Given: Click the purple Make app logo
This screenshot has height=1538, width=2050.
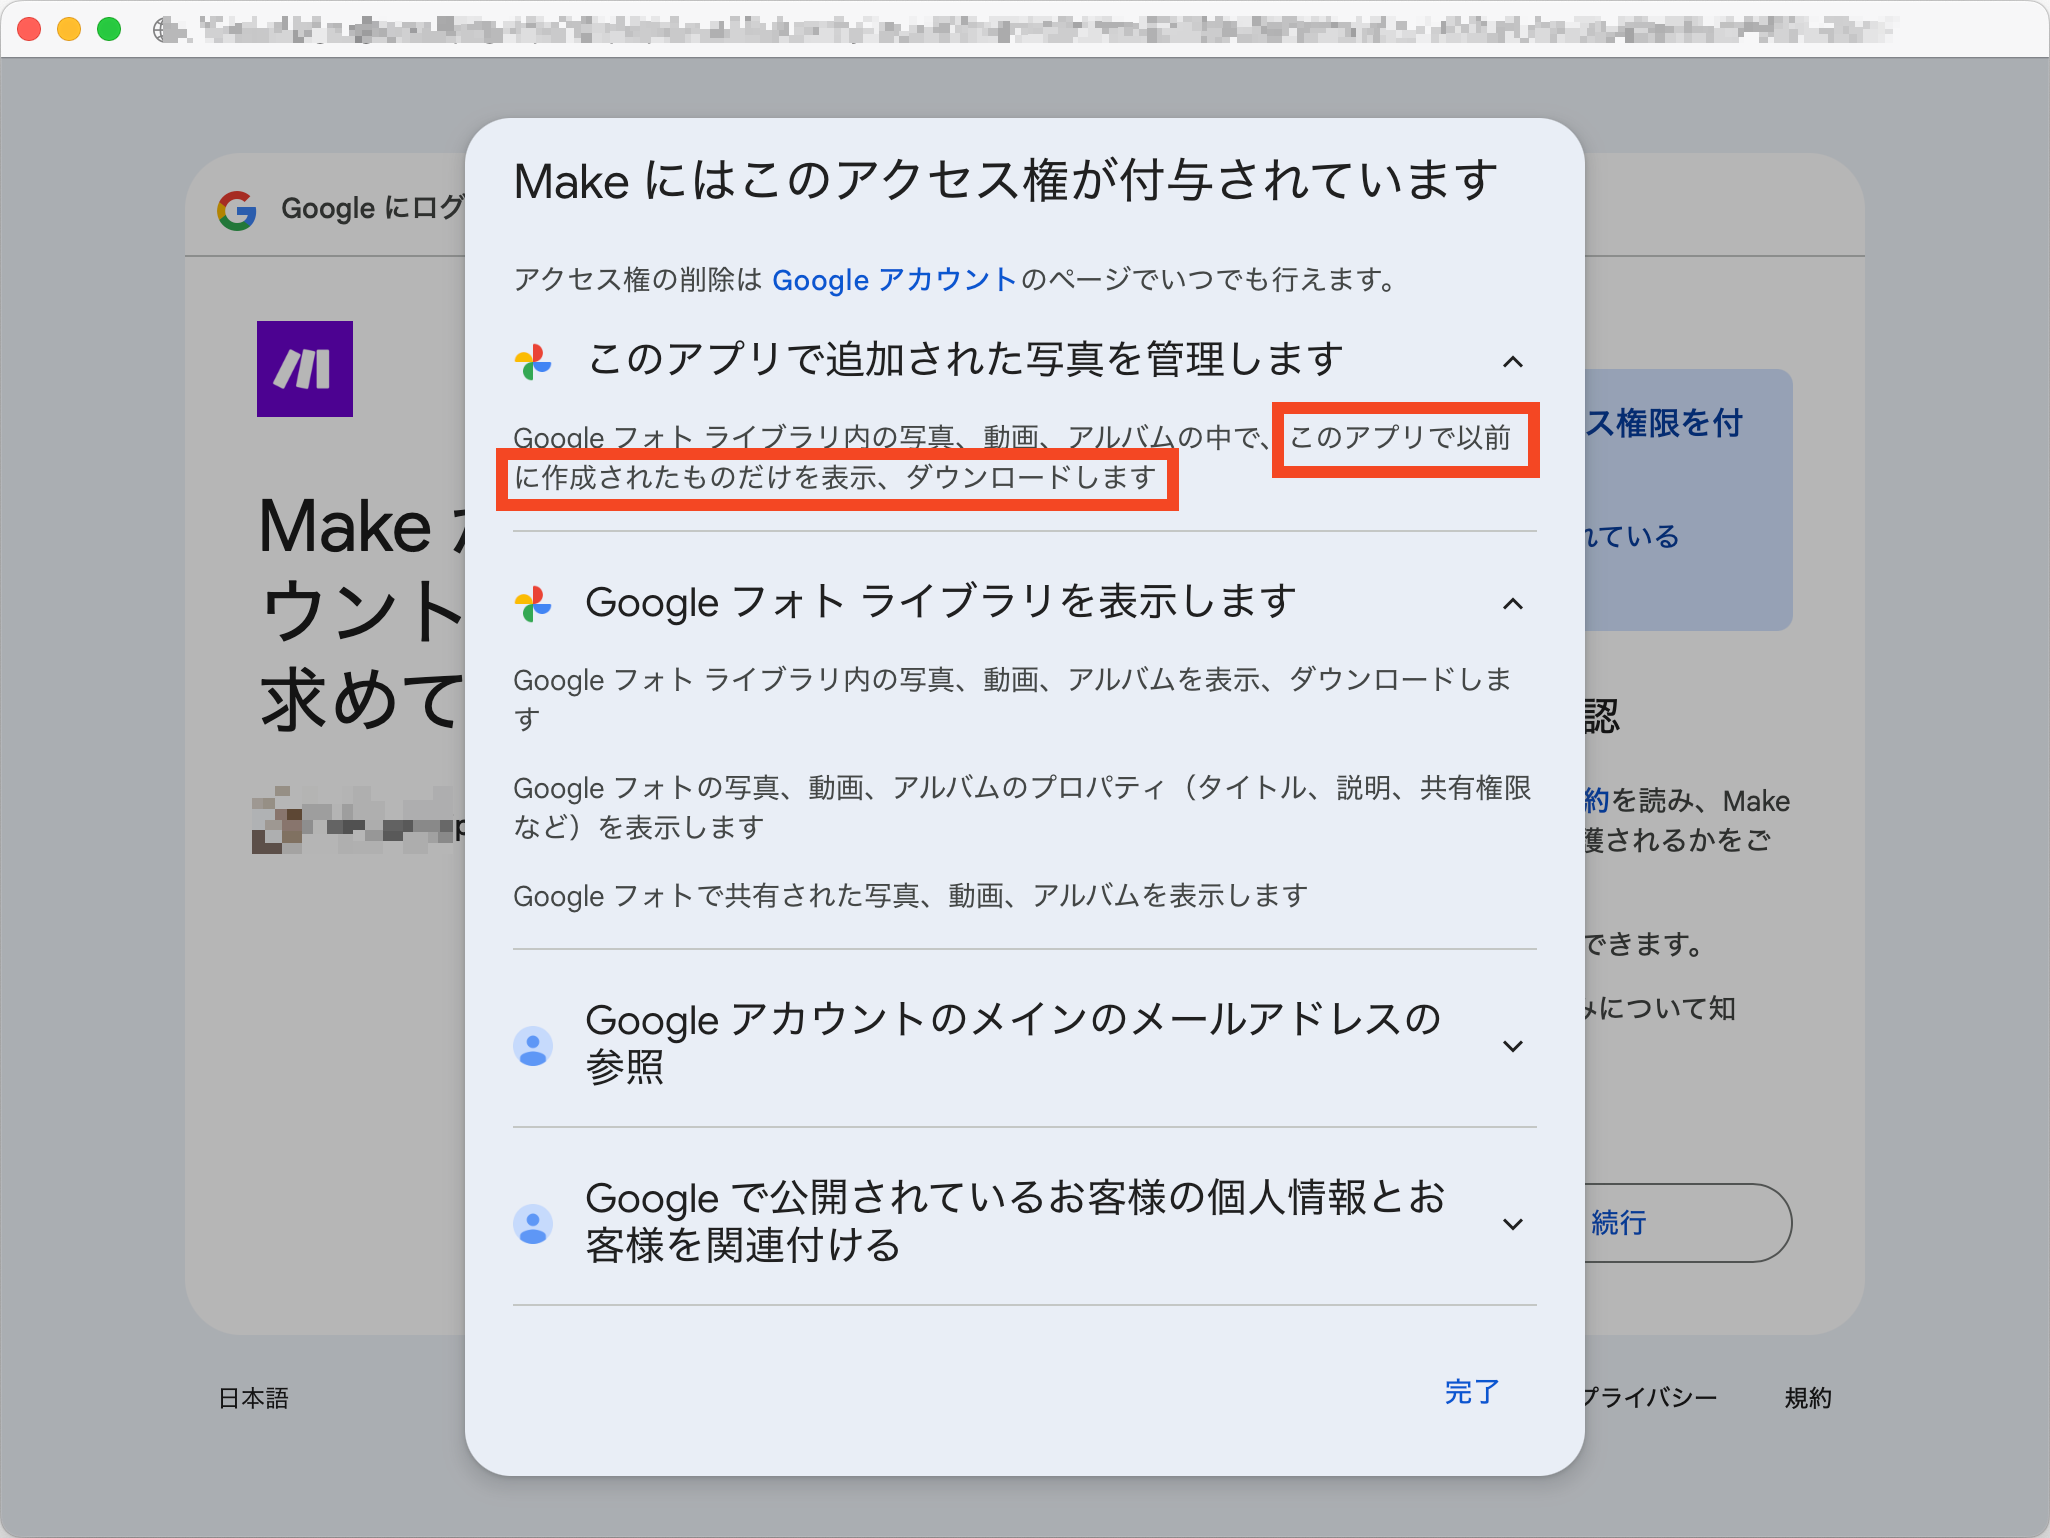Looking at the screenshot, I should (305, 369).
